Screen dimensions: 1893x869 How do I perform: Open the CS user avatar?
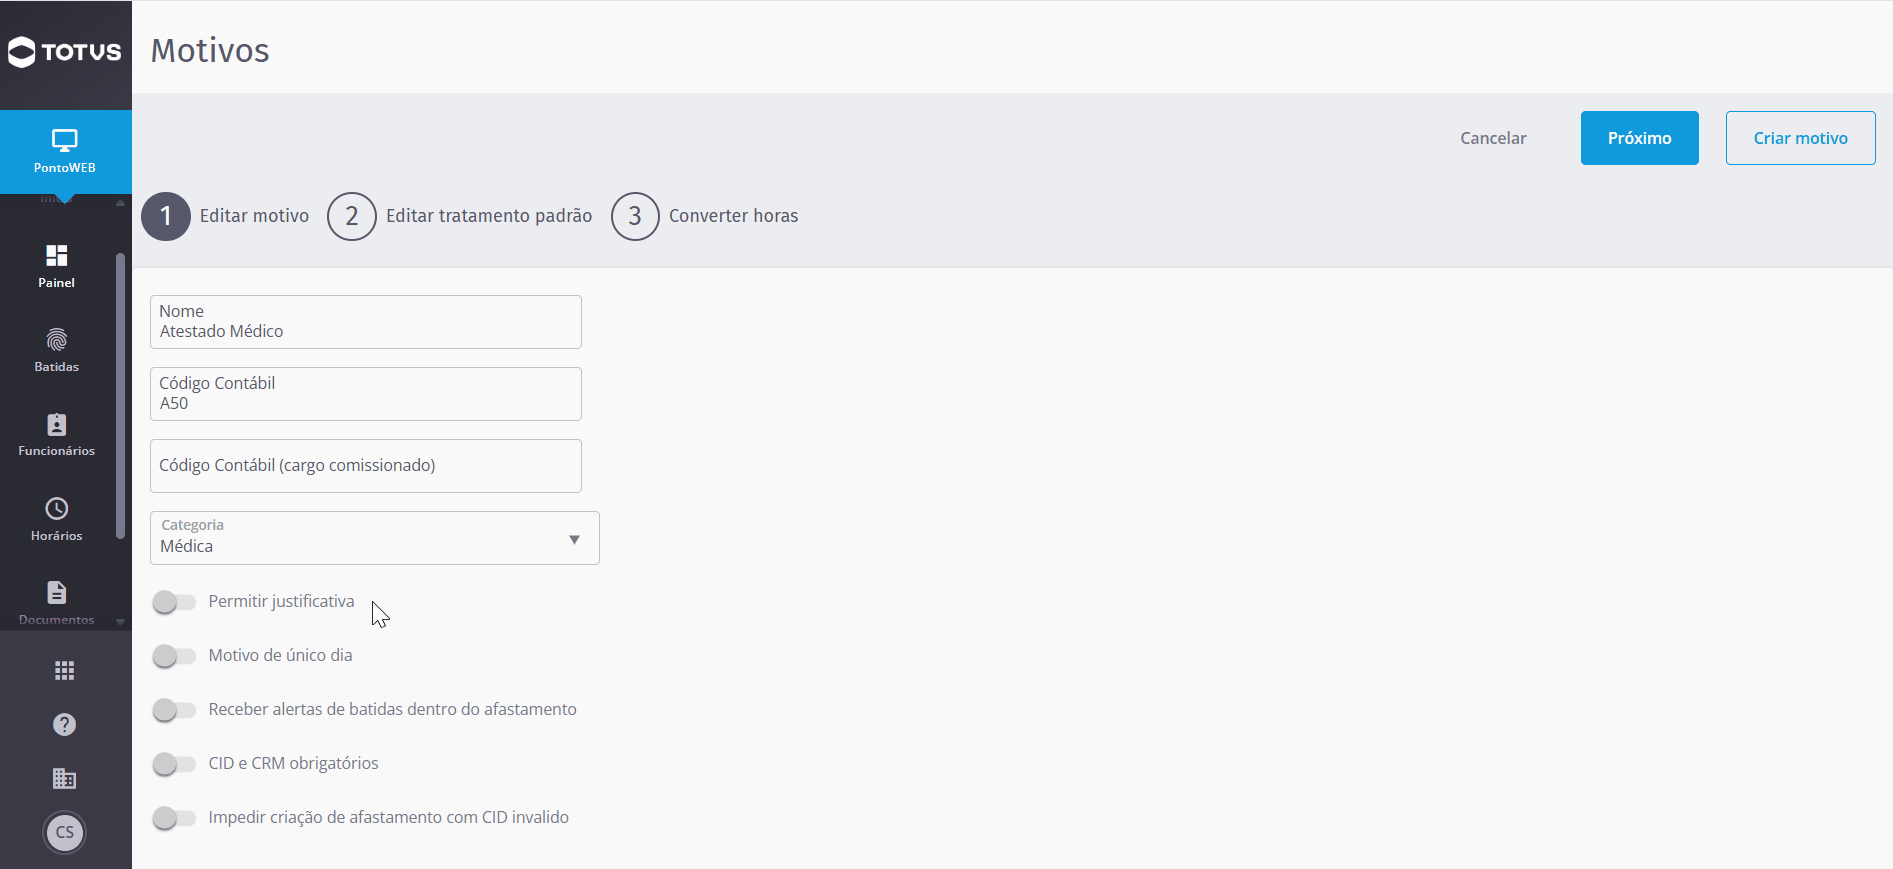65,832
